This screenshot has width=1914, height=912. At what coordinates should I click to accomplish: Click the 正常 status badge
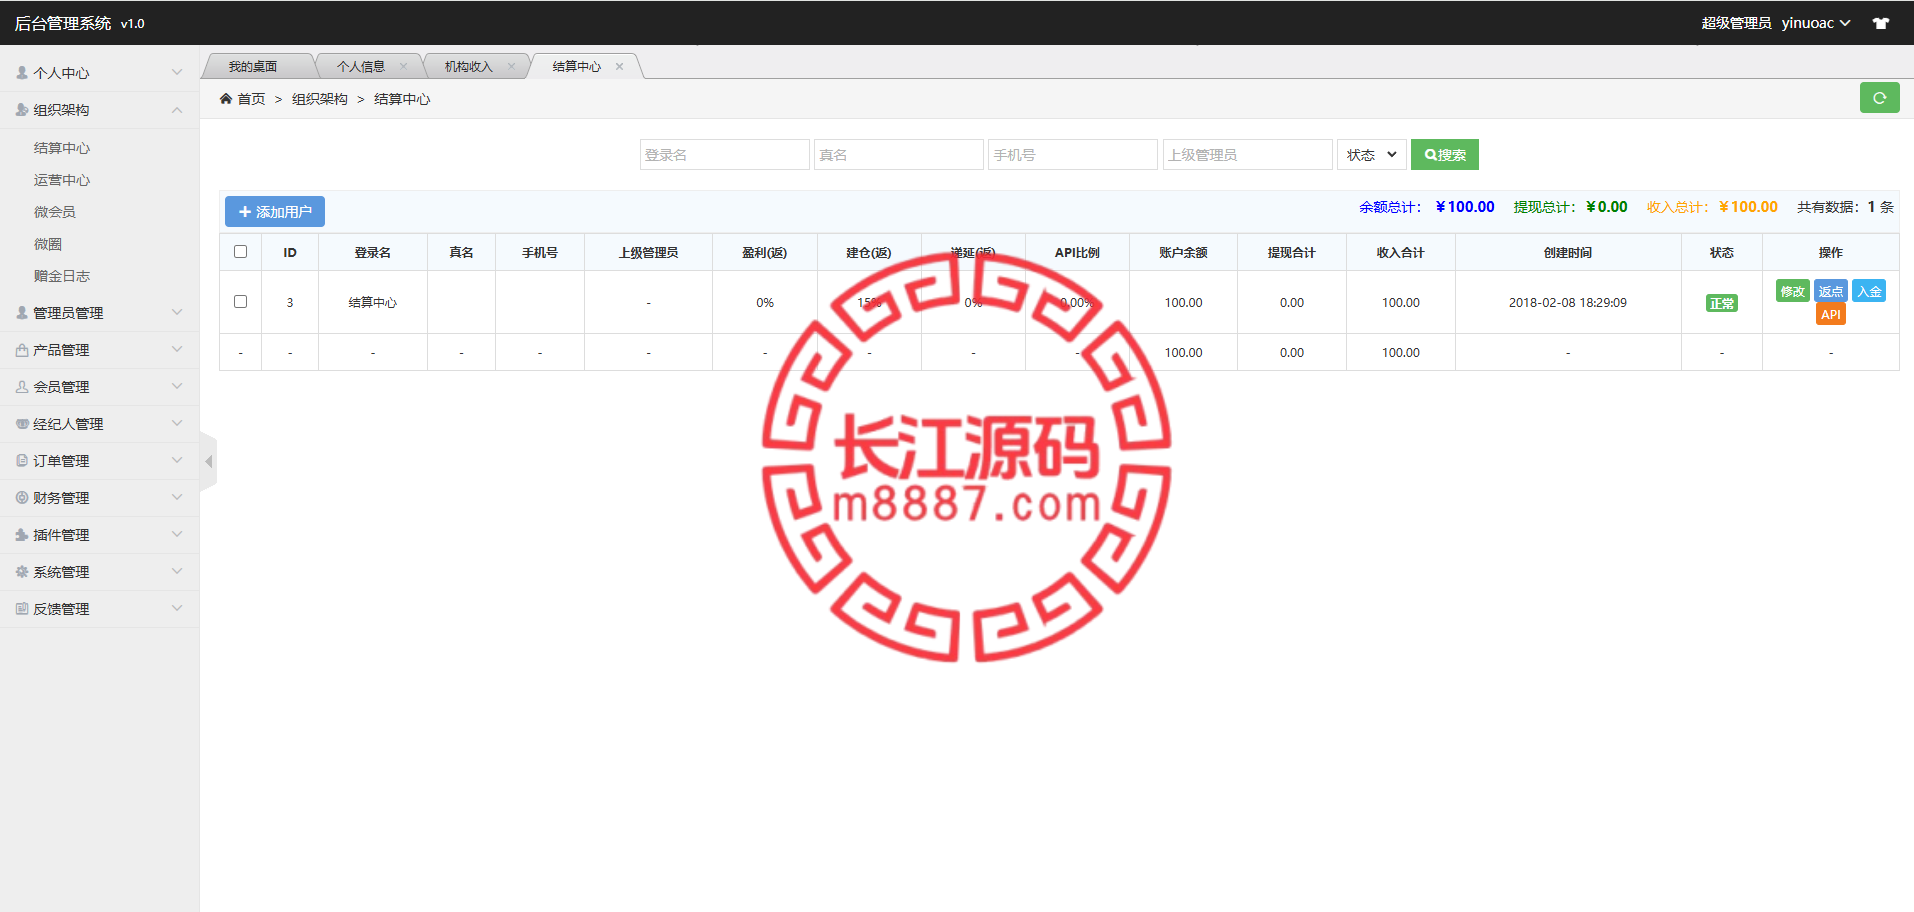tap(1722, 303)
